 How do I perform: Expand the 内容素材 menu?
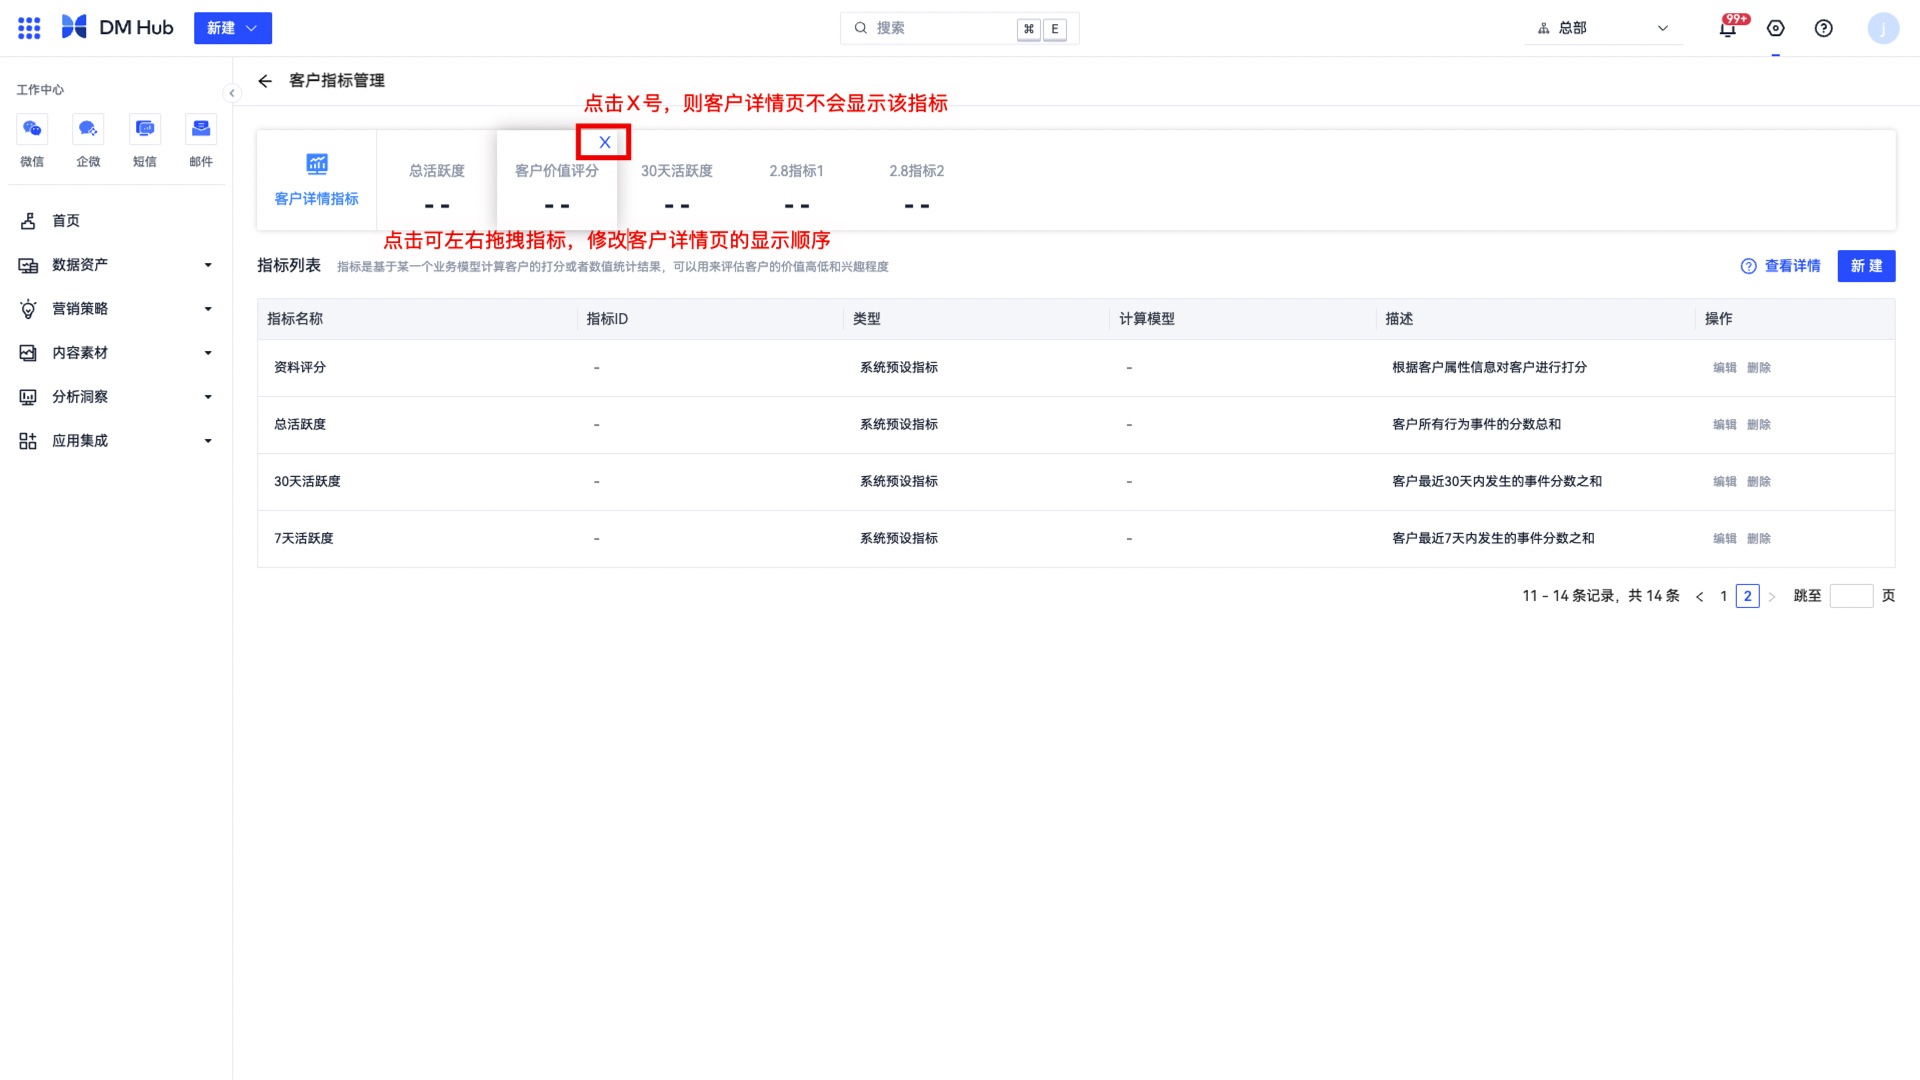point(116,353)
